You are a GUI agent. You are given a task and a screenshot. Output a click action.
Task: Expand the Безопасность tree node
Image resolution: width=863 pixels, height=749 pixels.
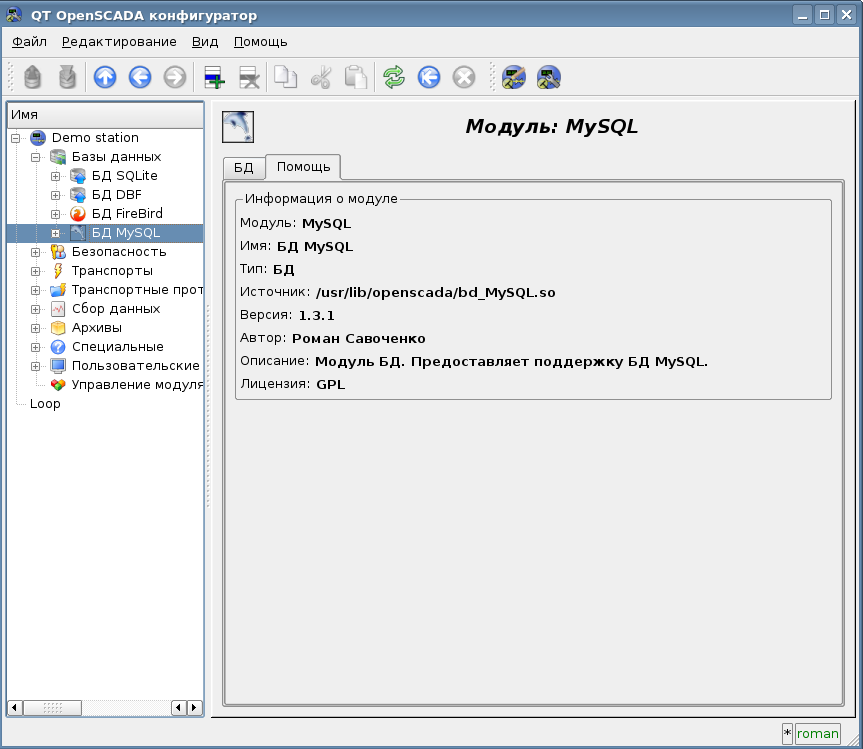point(35,253)
